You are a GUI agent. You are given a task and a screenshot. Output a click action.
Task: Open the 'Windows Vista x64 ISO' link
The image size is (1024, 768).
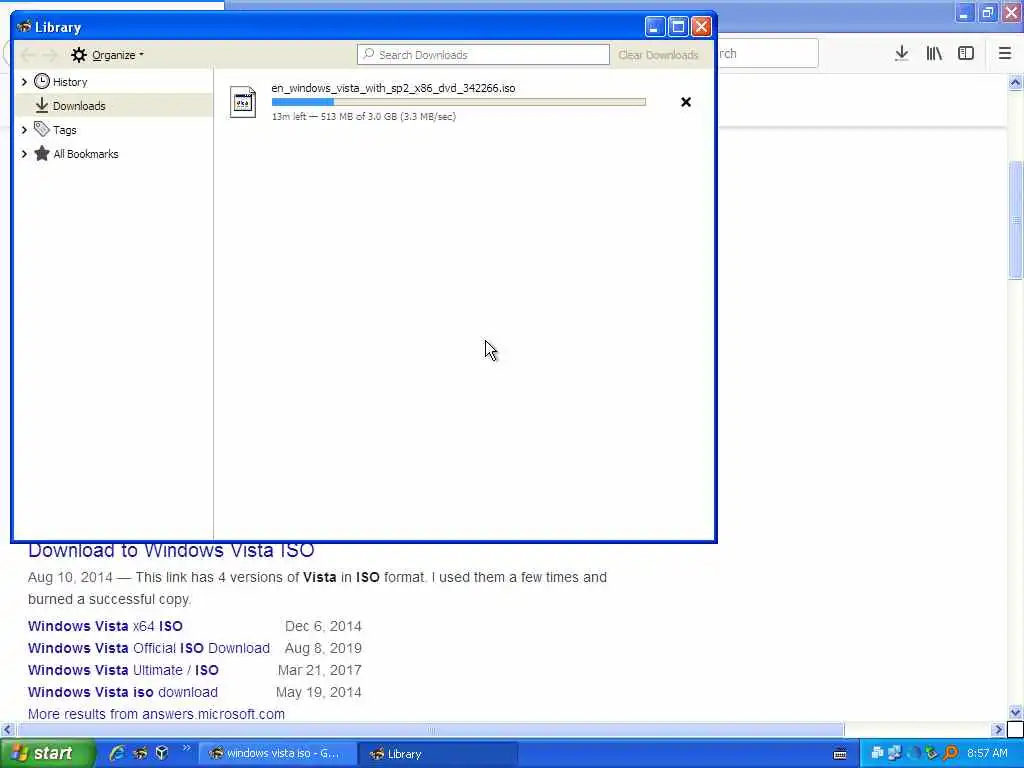[x=105, y=626]
